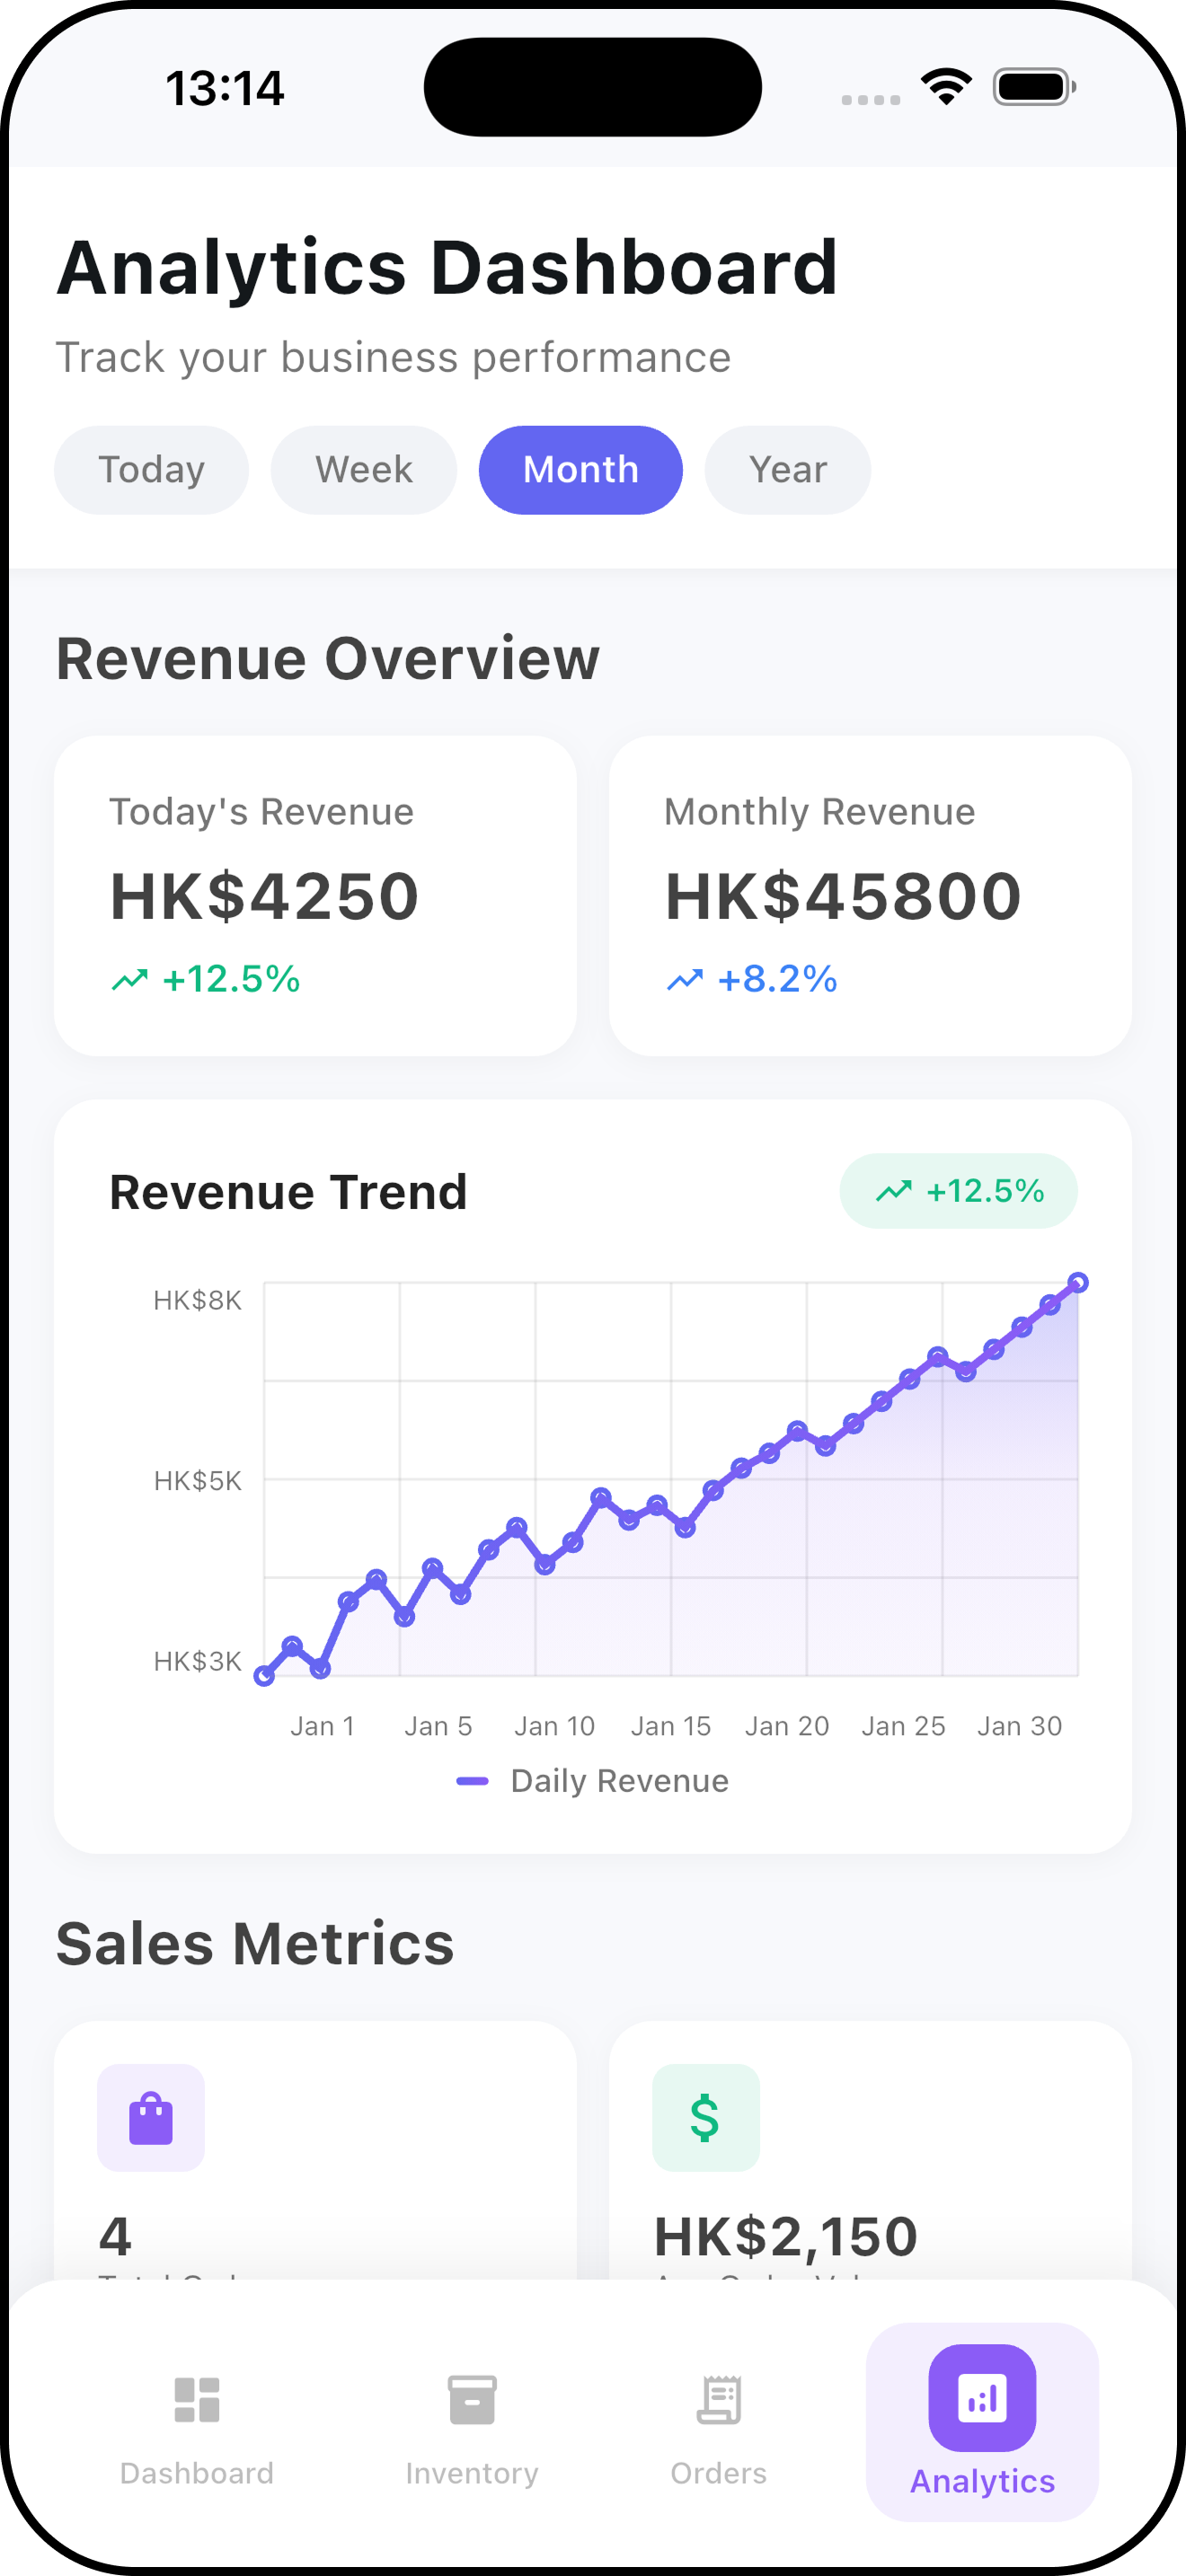Screen dimensions: 1186x2576
Task: Open the Dashboard grid icon
Action: click(x=196, y=2400)
